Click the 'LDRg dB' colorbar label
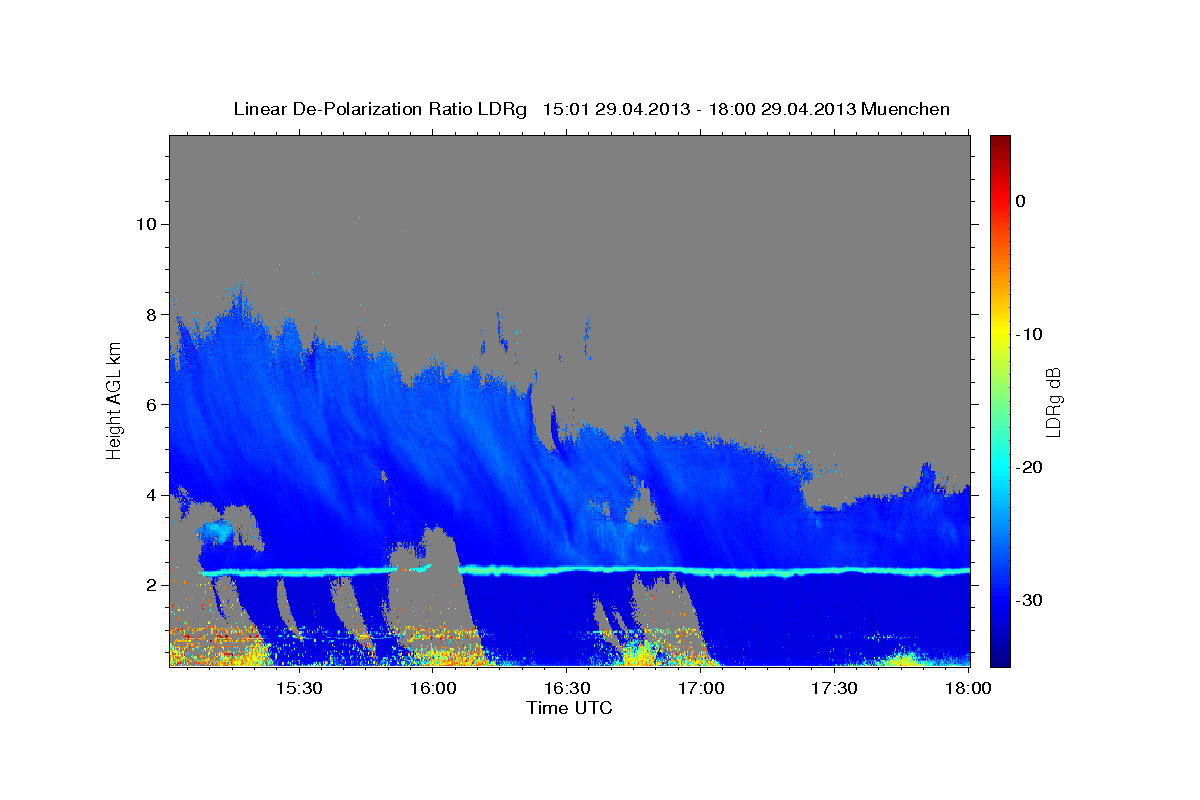 point(1053,402)
